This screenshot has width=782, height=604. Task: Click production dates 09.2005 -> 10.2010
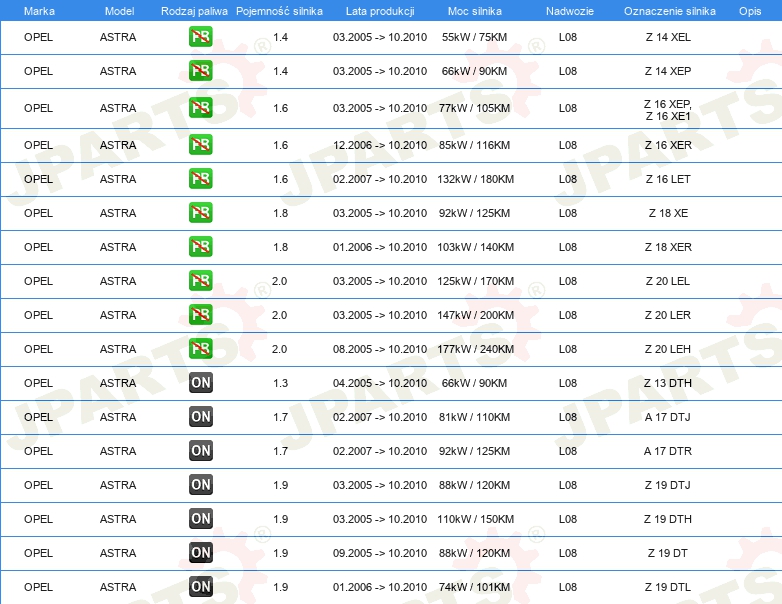[x=380, y=552]
